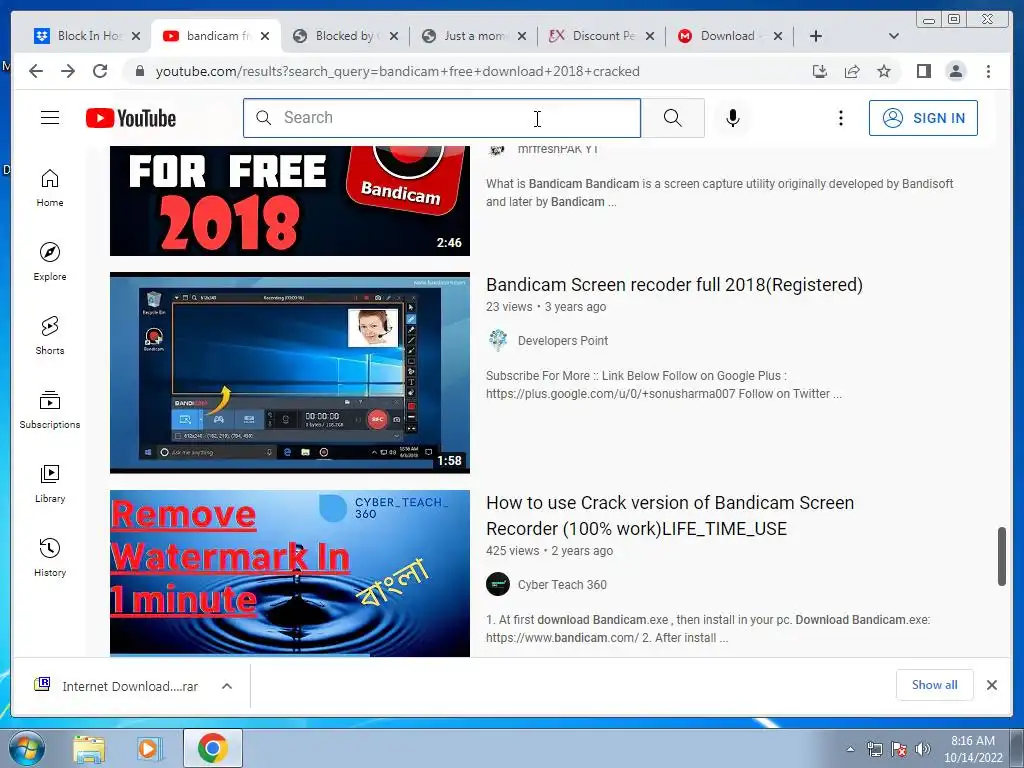Screen dimensions: 1024x768
Task: Show hidden system tray icons
Action: tap(850, 749)
